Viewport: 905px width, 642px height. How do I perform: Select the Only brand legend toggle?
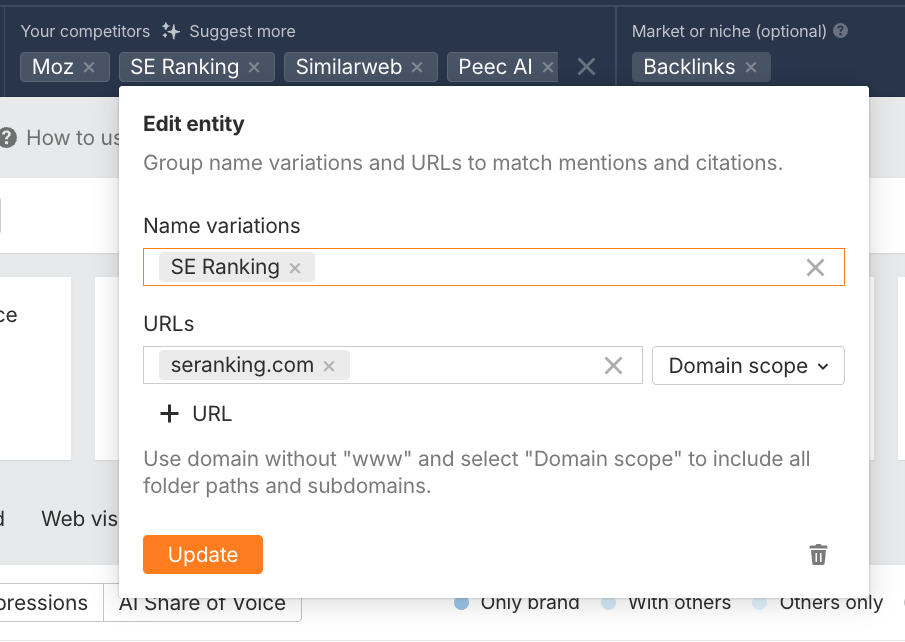click(462, 602)
